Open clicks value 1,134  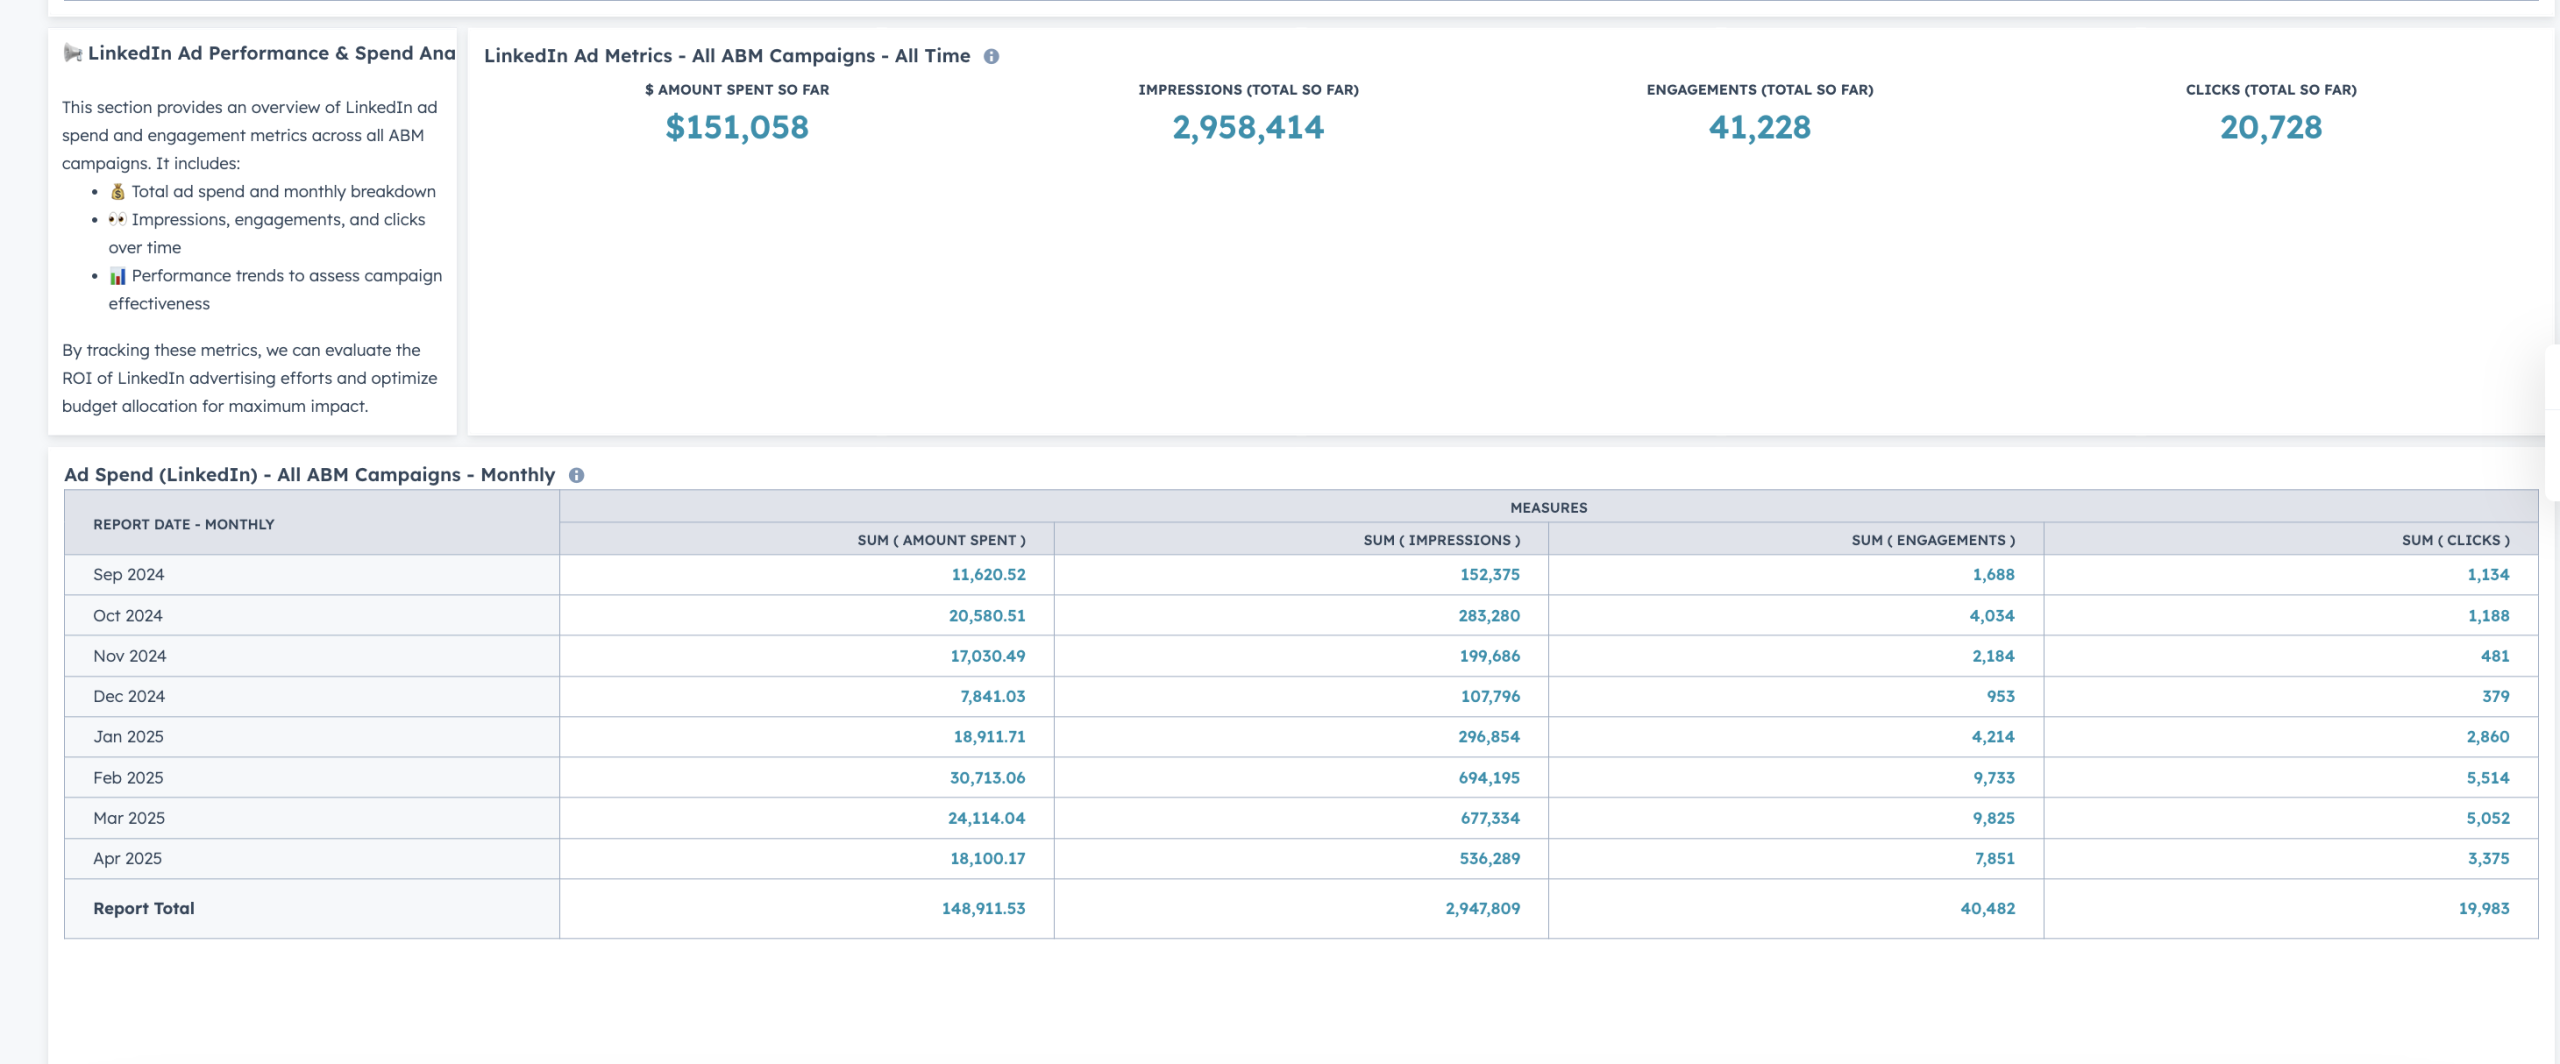(2488, 575)
